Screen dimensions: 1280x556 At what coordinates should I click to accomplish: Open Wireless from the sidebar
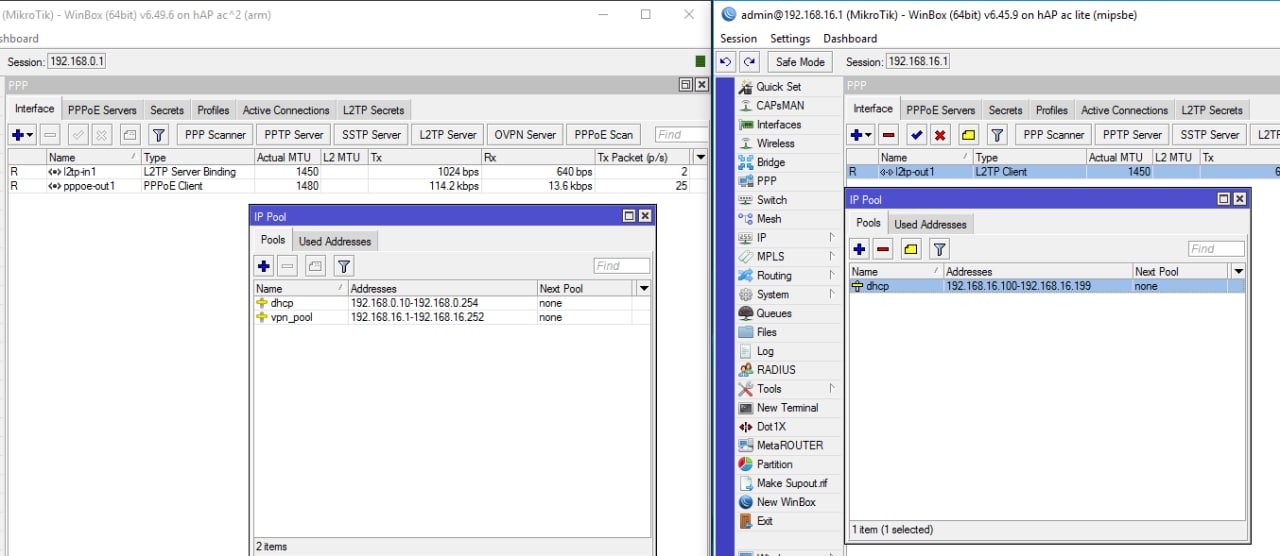[x=776, y=144]
